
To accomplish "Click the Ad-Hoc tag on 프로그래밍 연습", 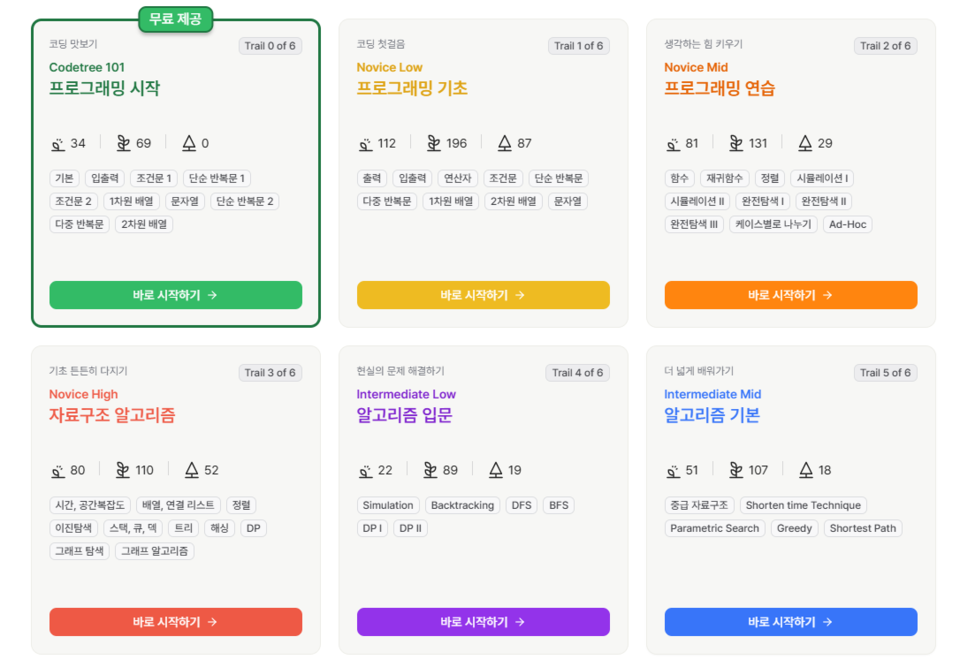I will [847, 224].
